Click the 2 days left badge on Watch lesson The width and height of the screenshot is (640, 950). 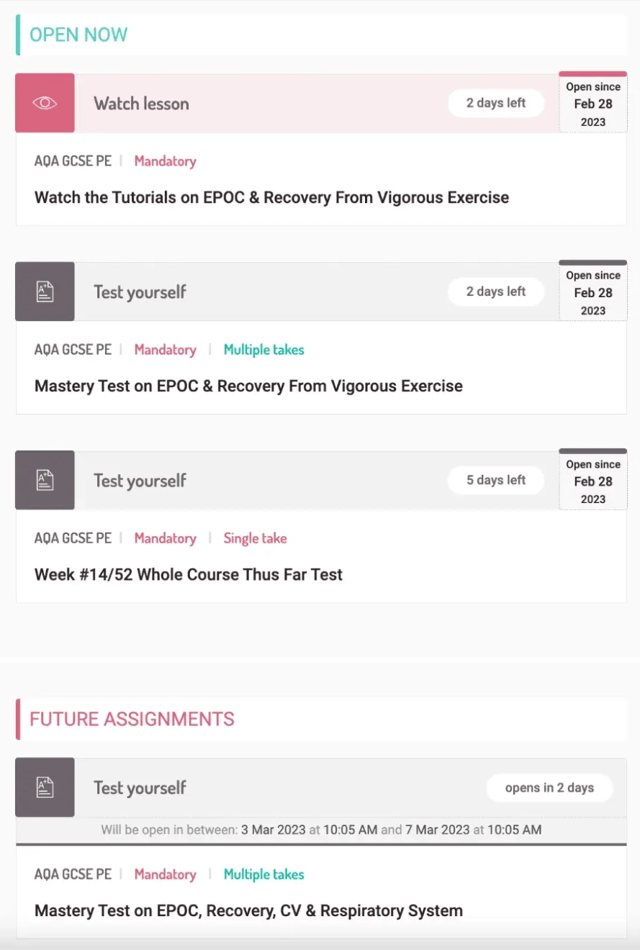[495, 103]
